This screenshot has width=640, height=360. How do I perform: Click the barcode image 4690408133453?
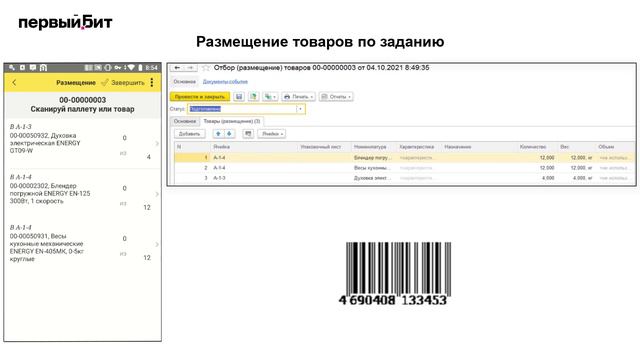(395, 273)
